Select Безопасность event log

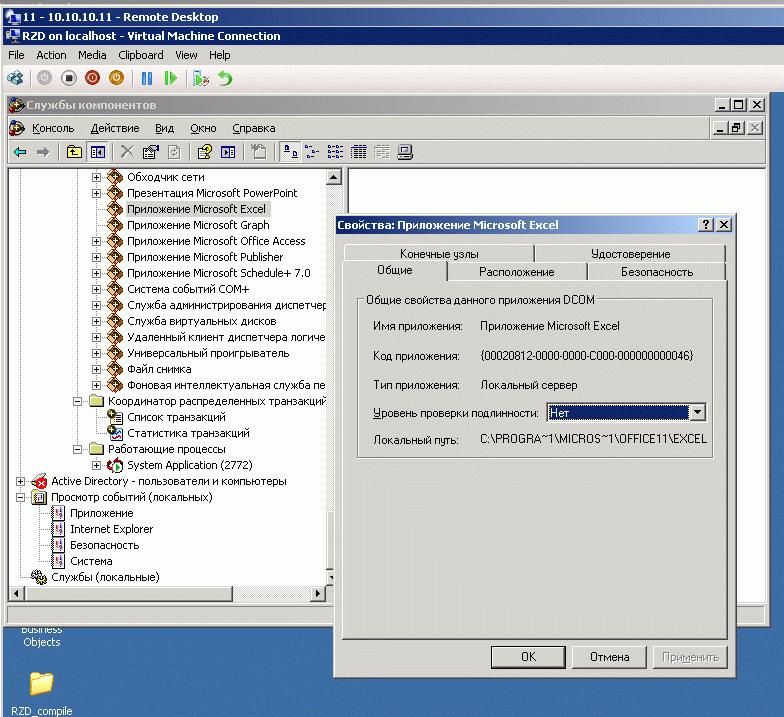click(104, 545)
